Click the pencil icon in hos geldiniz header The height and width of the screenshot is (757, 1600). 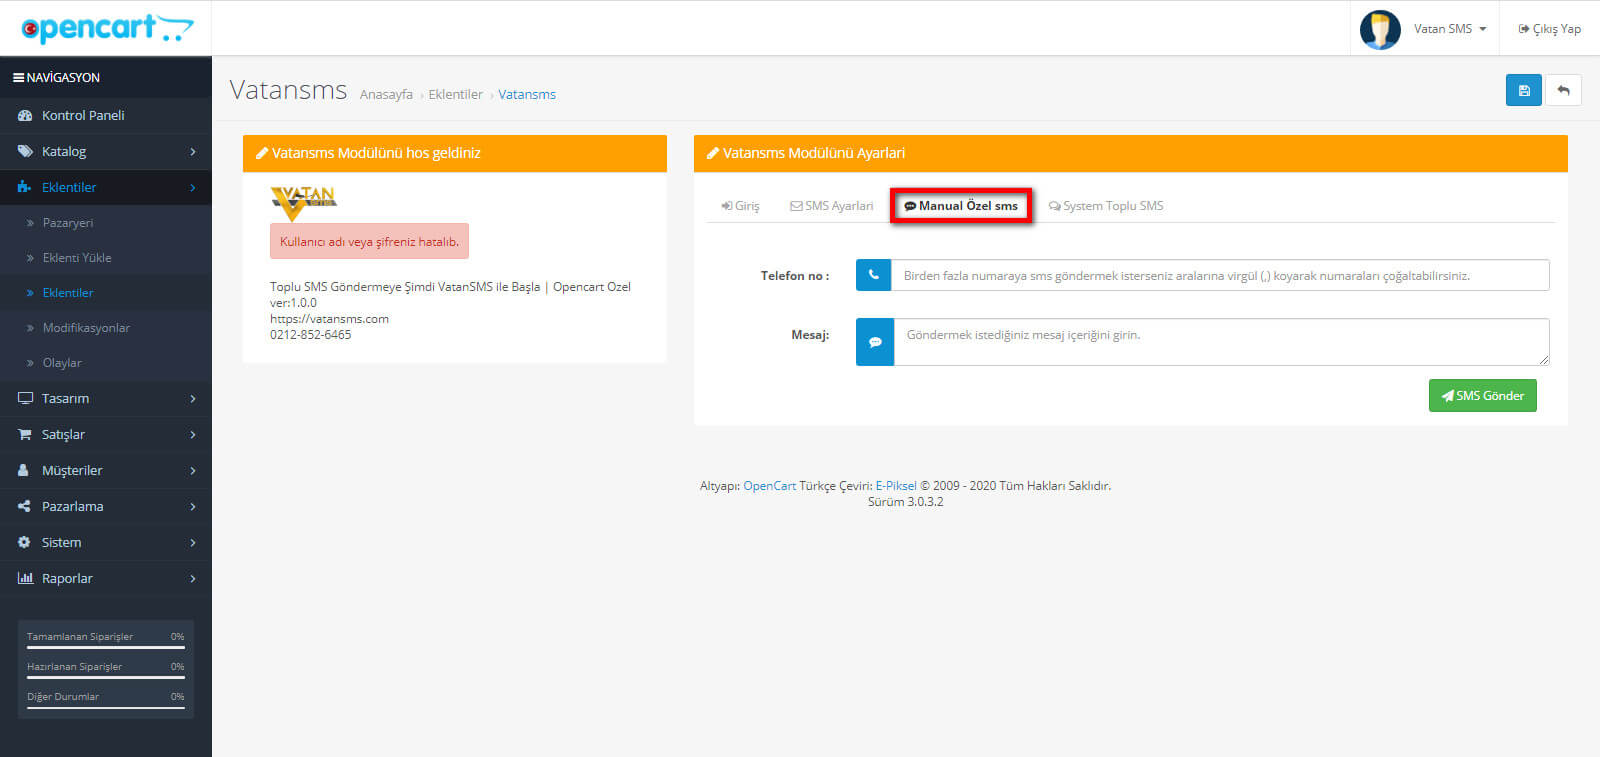(x=262, y=153)
